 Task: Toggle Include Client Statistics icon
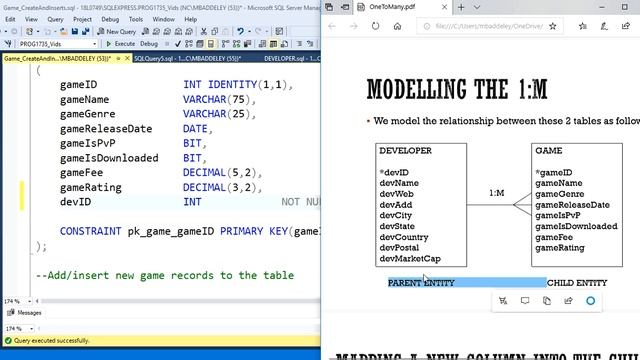click(248, 44)
